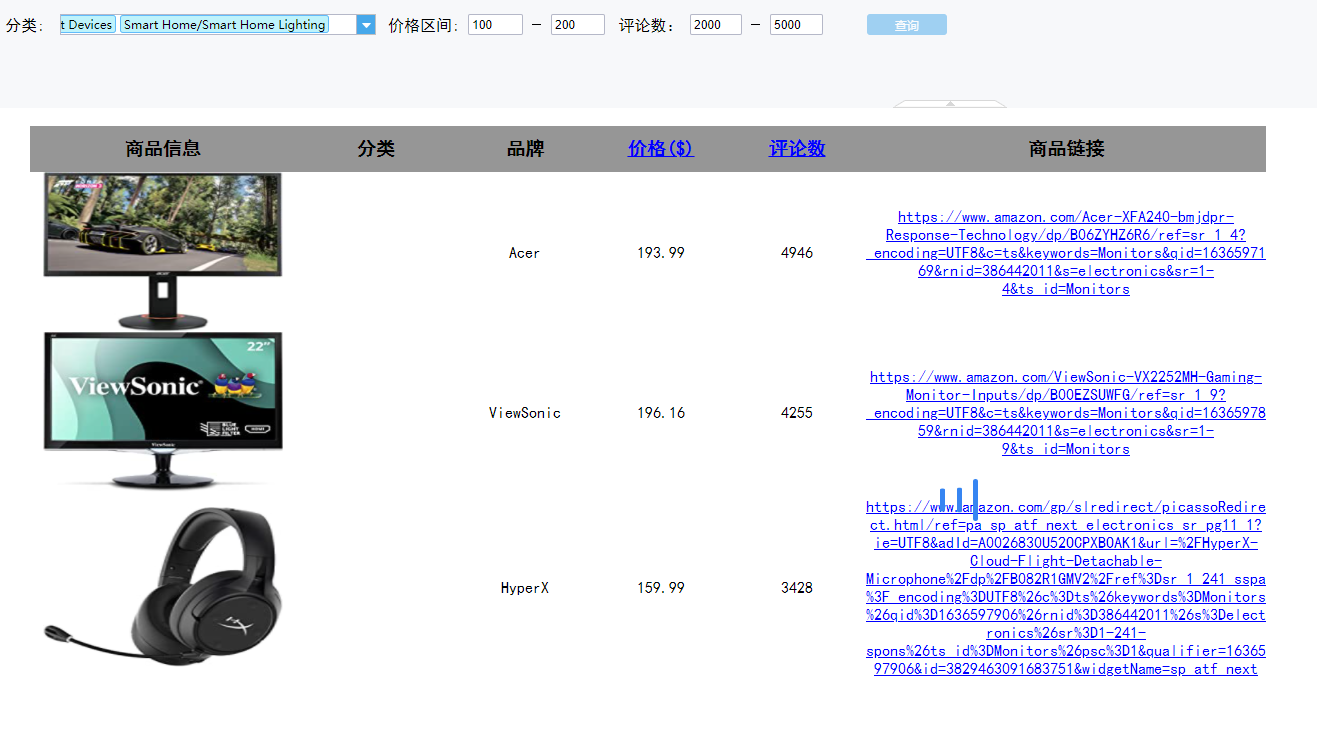The height and width of the screenshot is (744, 1317).
Task: Sort the table by 价格($) column
Action: pos(660,149)
